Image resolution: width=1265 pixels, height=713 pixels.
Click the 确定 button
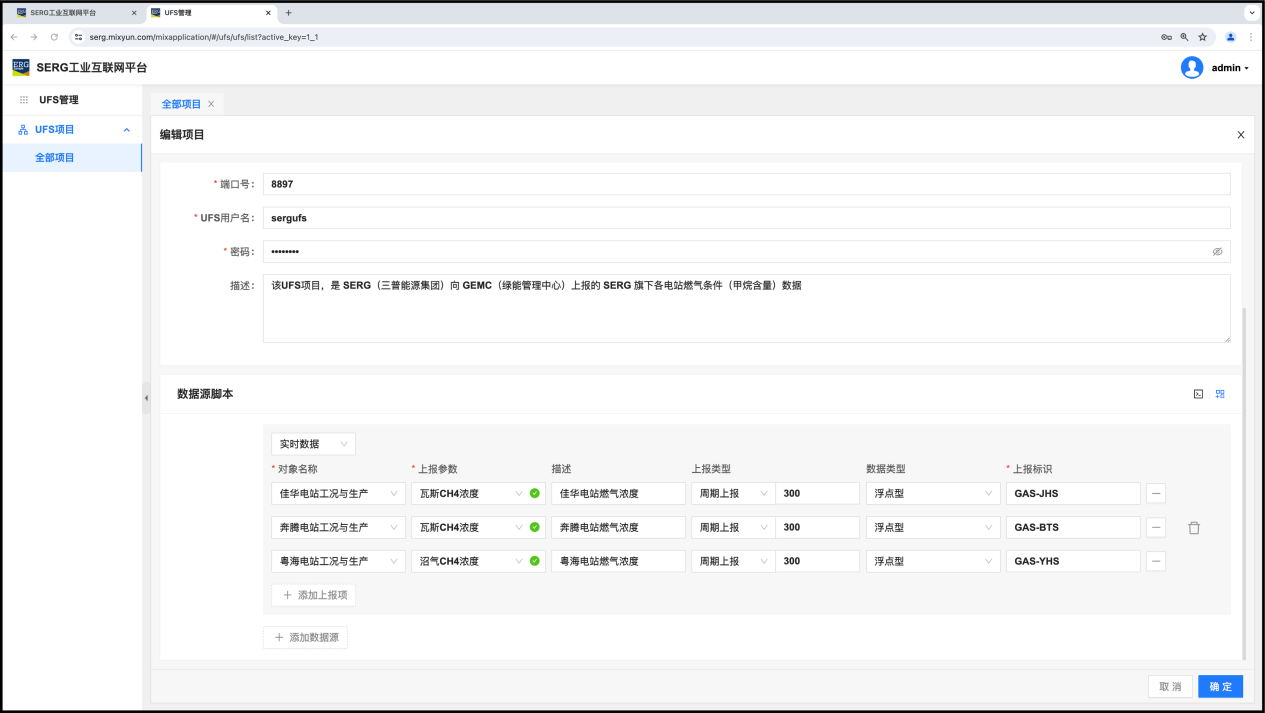coord(1220,687)
